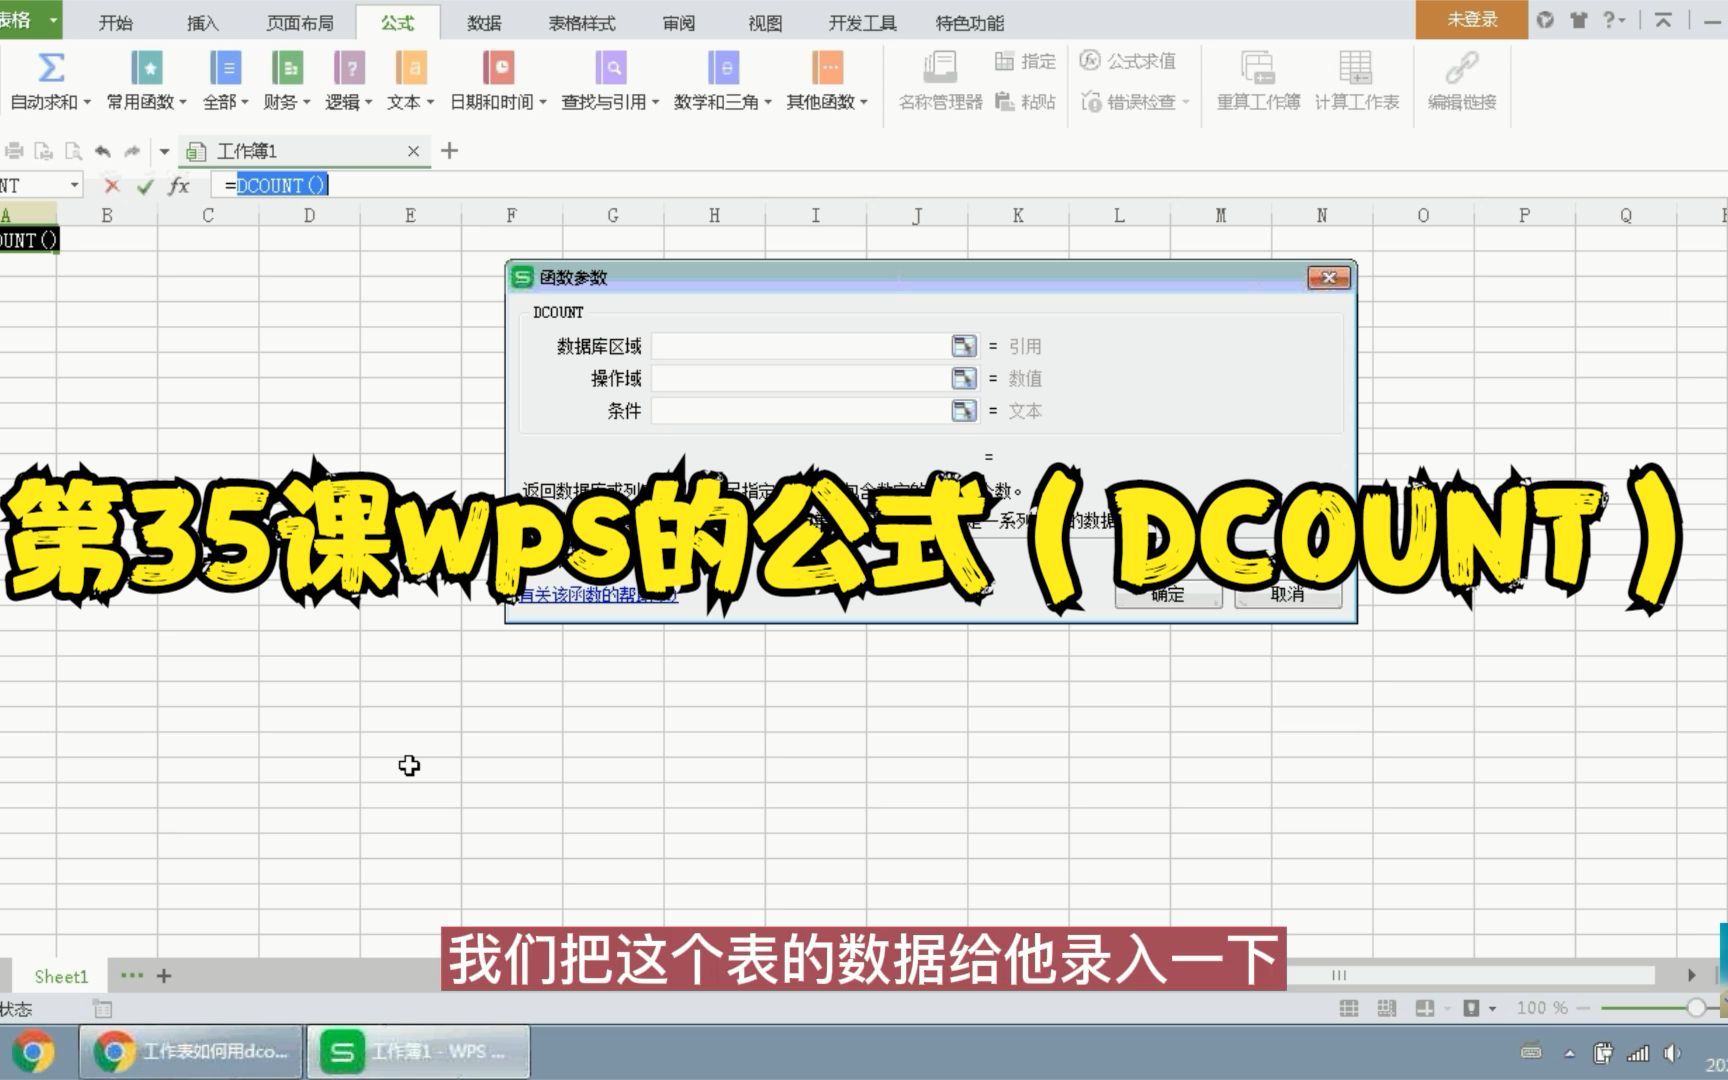Click the 操作域 input field

pos(801,378)
